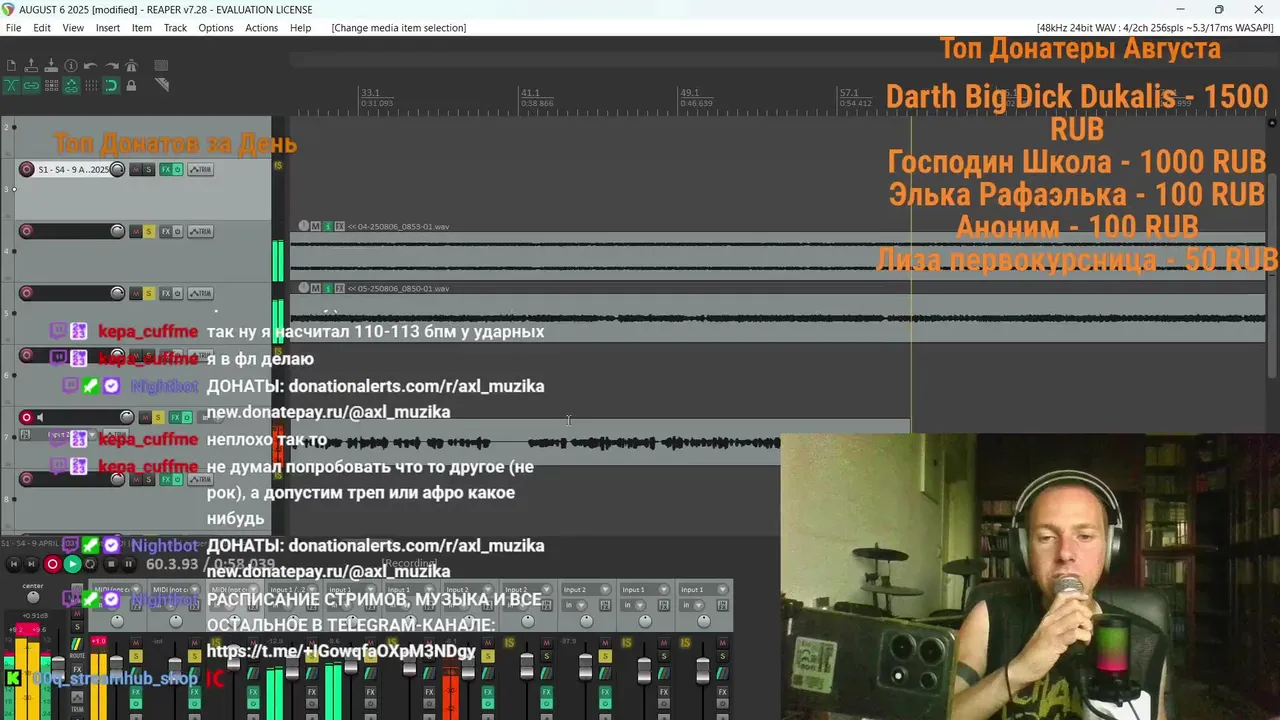Open Edit menu
This screenshot has width=1280, height=720.
click(41, 28)
